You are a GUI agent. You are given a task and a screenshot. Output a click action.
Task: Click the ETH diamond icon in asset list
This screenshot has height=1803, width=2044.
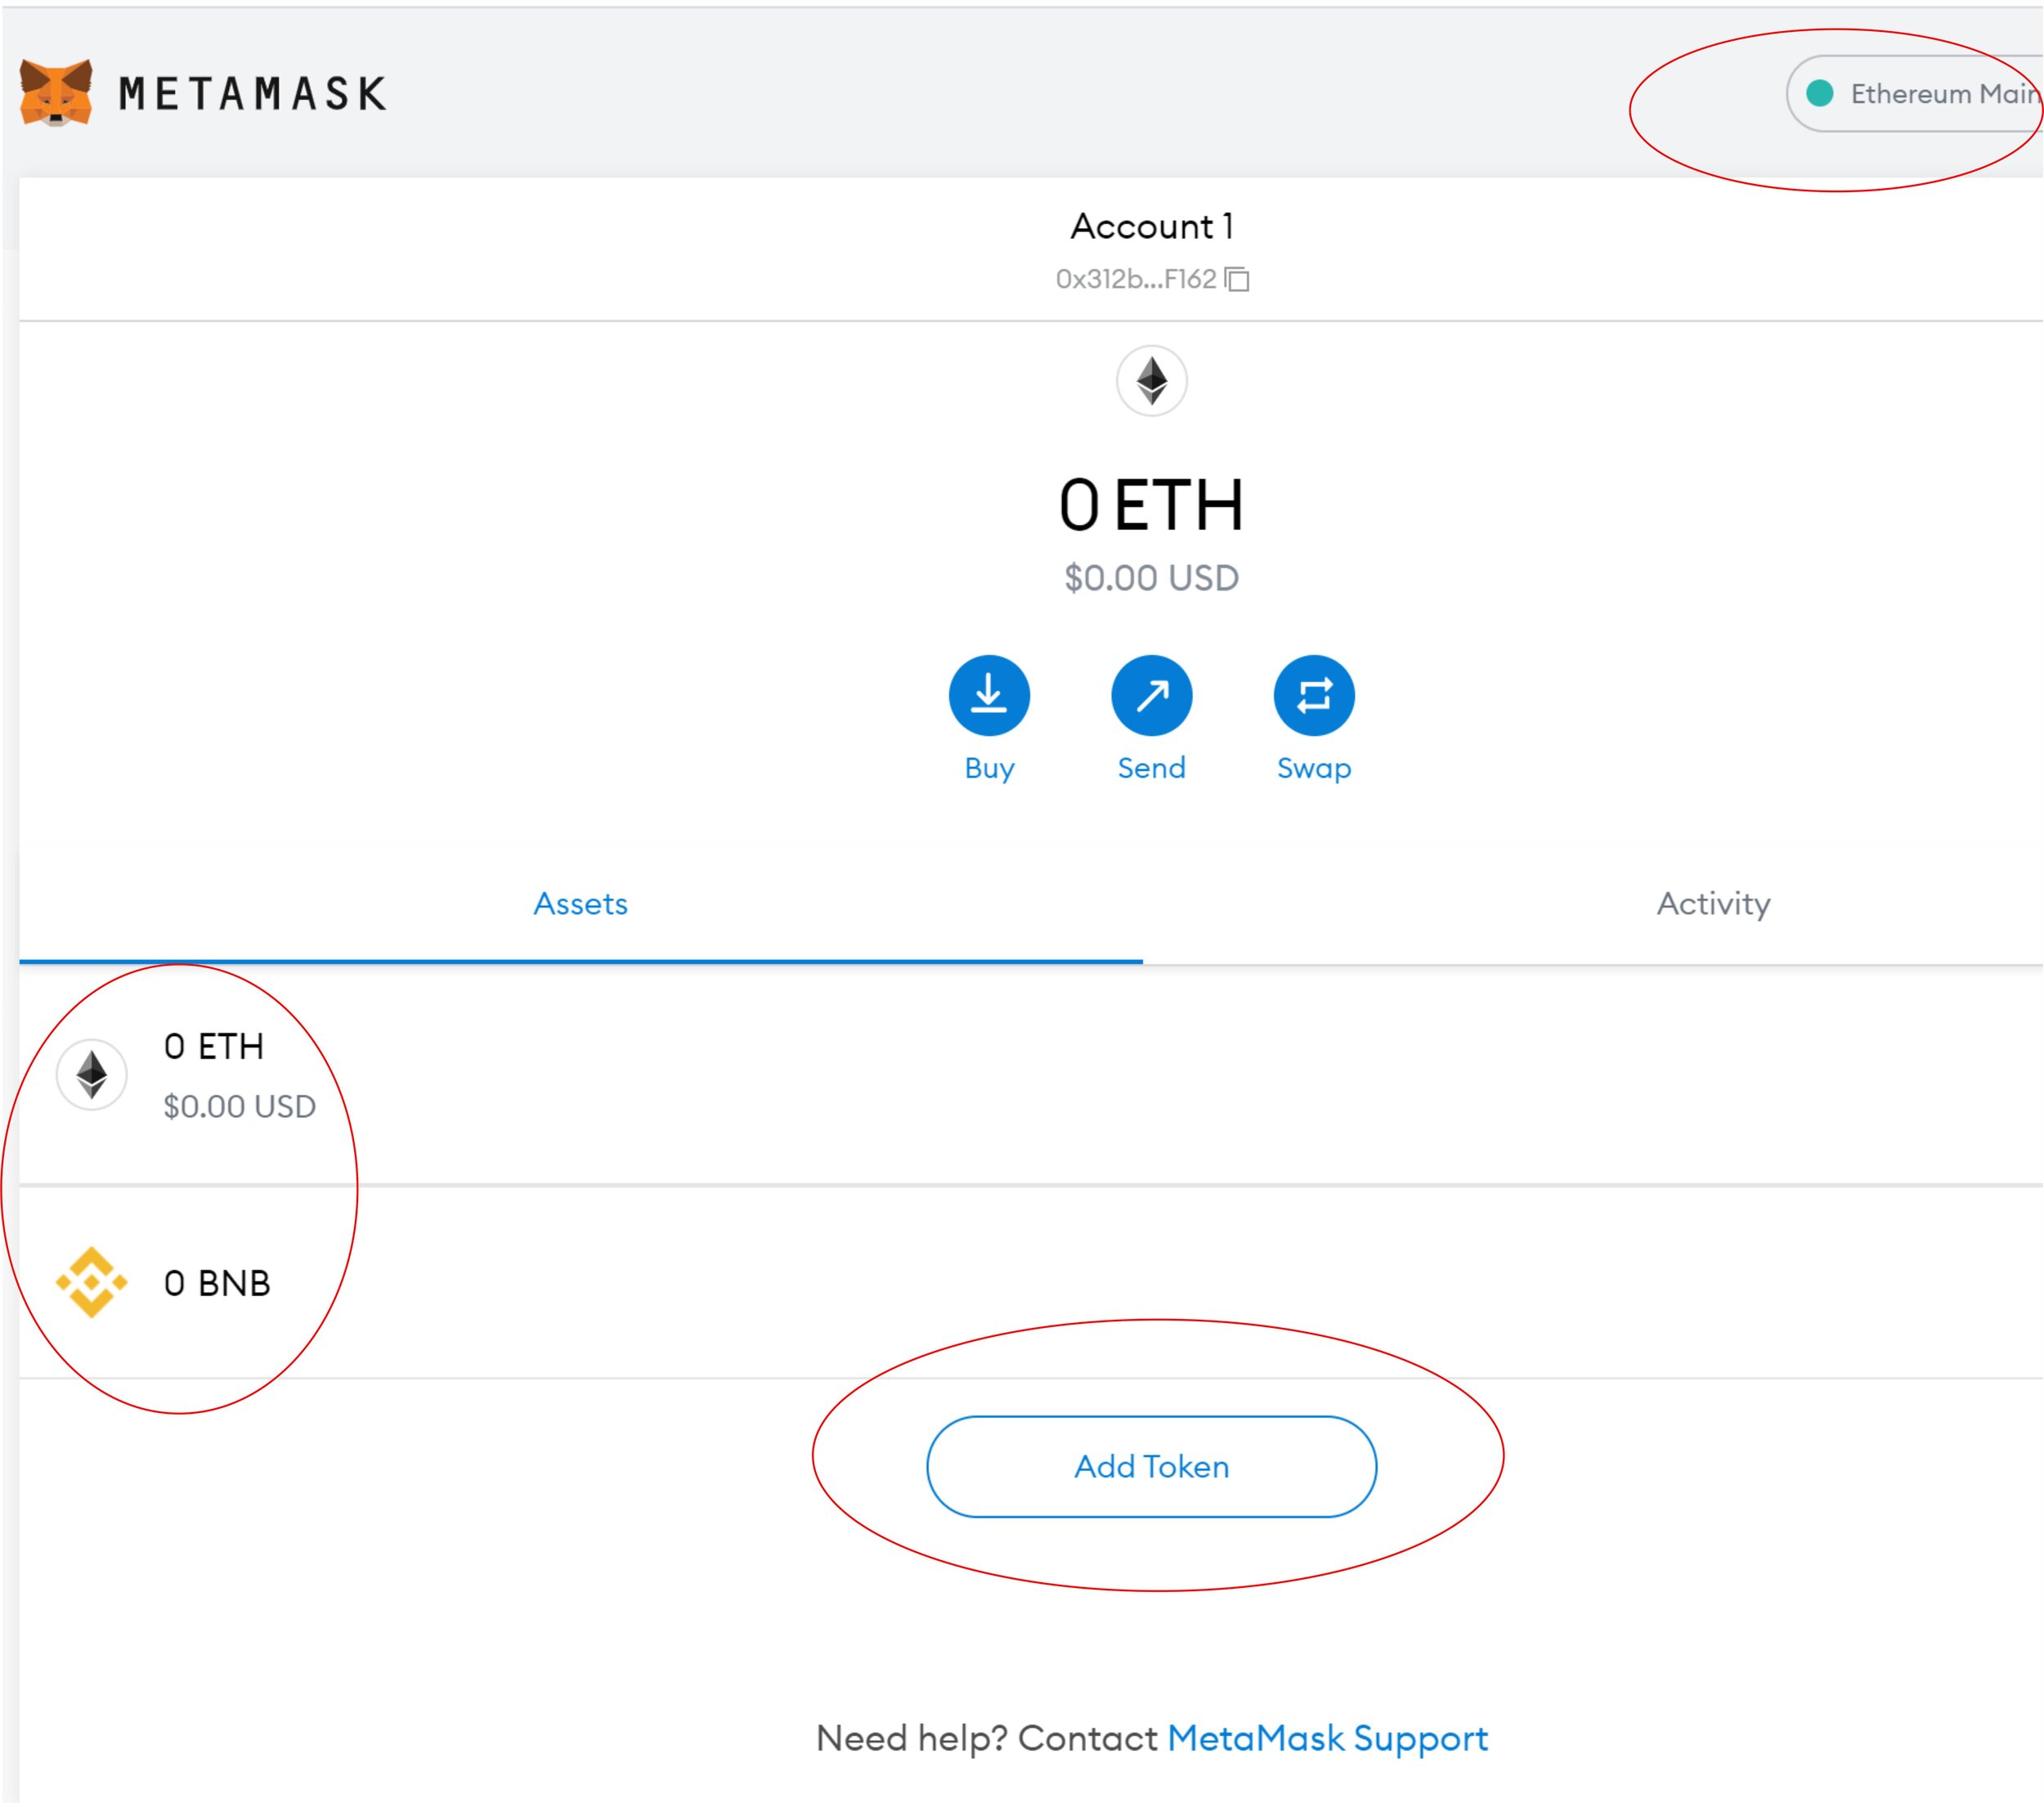click(x=92, y=1075)
